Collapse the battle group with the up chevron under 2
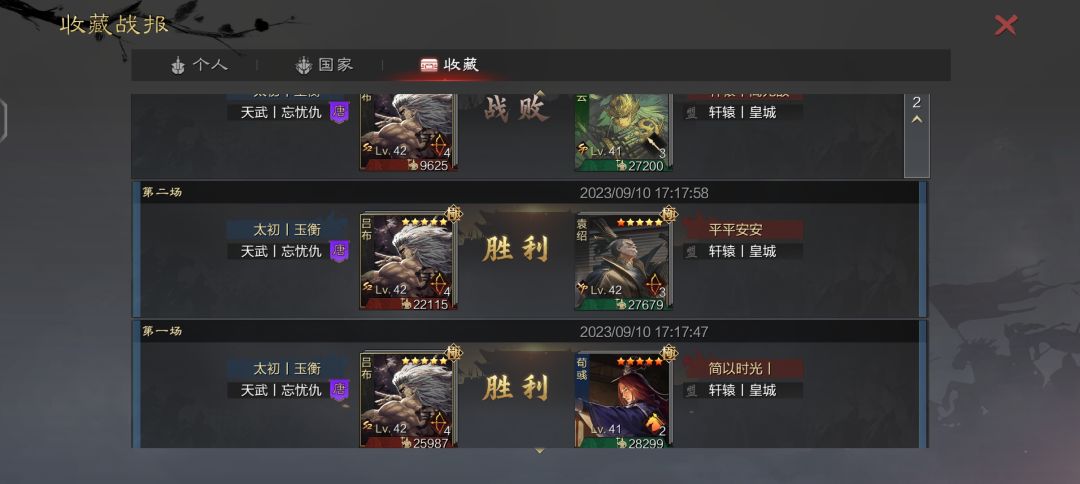This screenshot has width=1080, height=484. tap(916, 120)
